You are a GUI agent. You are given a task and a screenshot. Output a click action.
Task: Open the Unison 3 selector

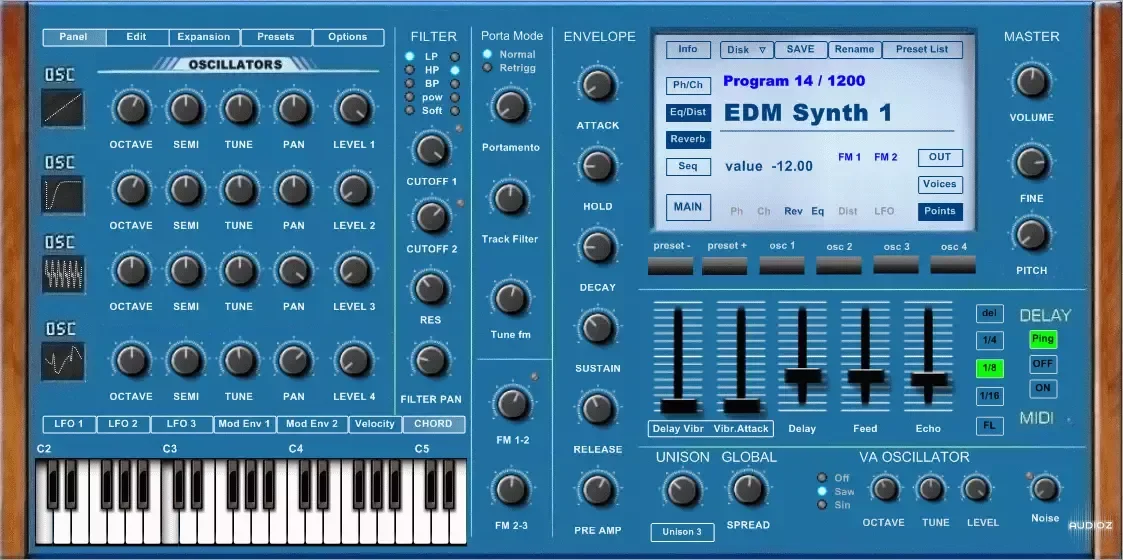click(683, 532)
